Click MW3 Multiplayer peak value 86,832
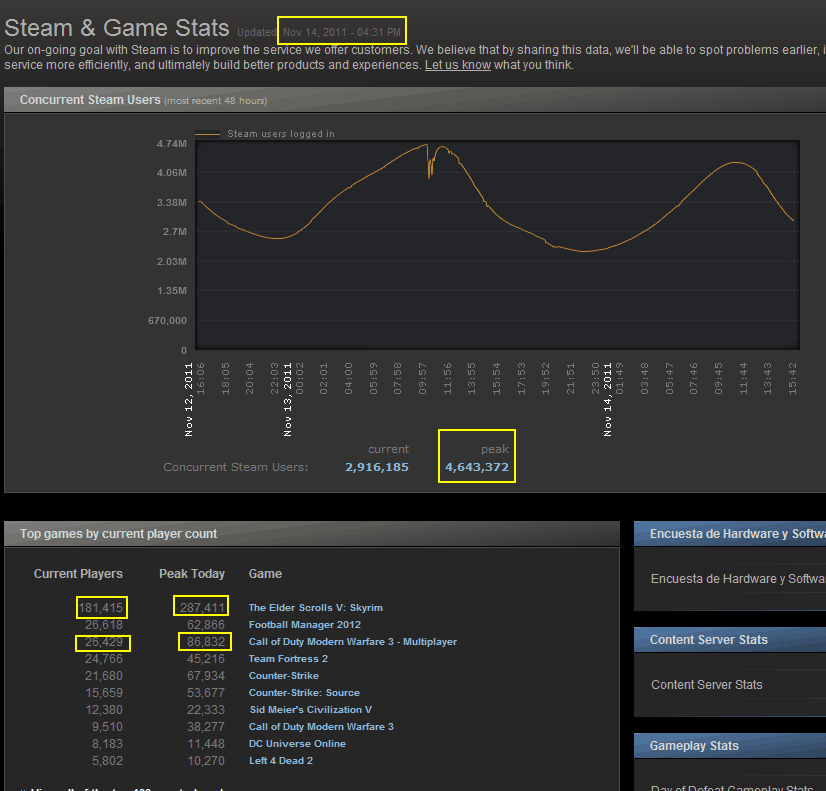826x791 pixels. coord(206,642)
